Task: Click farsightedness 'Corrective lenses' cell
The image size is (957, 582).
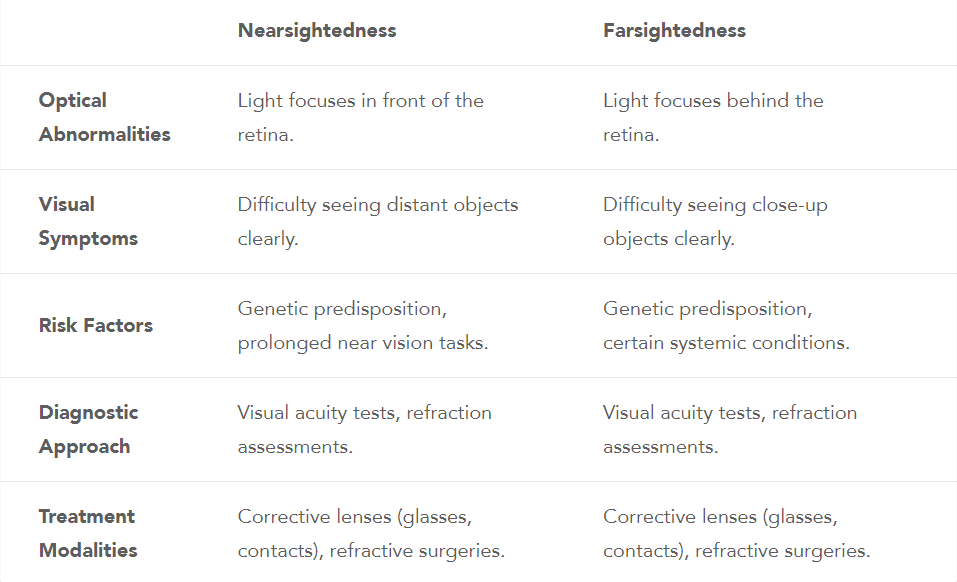Action: coord(737,533)
